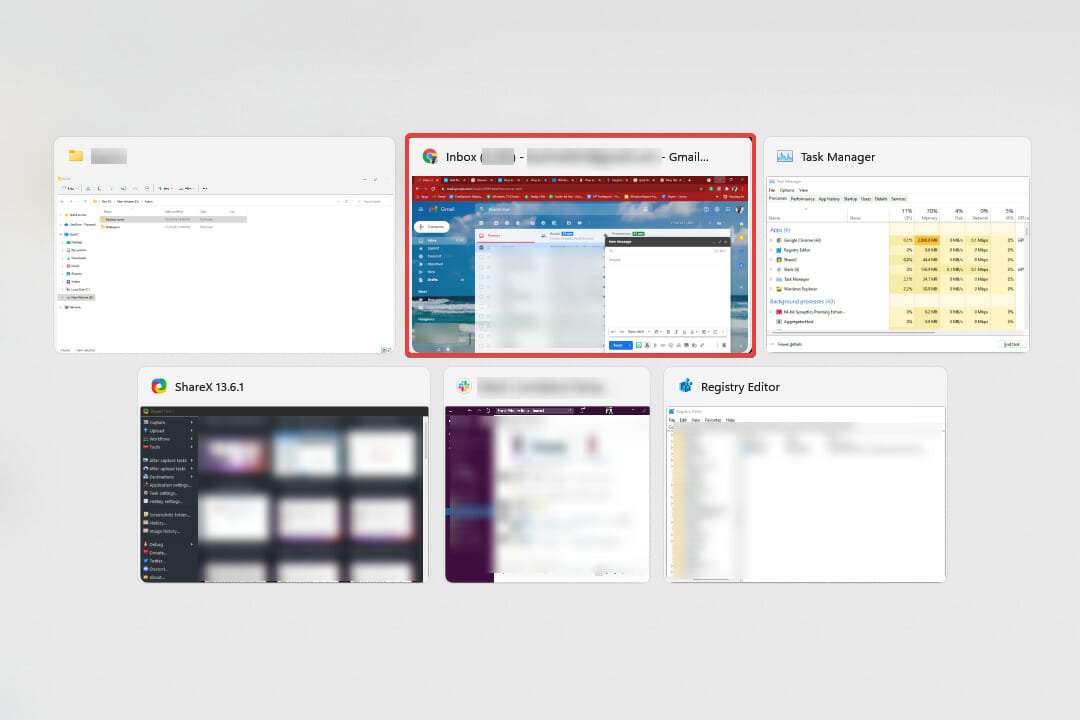Open the Registry Editor window thumbnail
The width and height of the screenshot is (1080, 720).
click(x=805, y=475)
